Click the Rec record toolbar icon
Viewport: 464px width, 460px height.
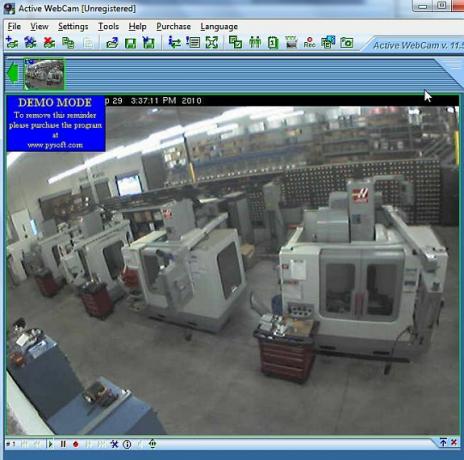309,42
